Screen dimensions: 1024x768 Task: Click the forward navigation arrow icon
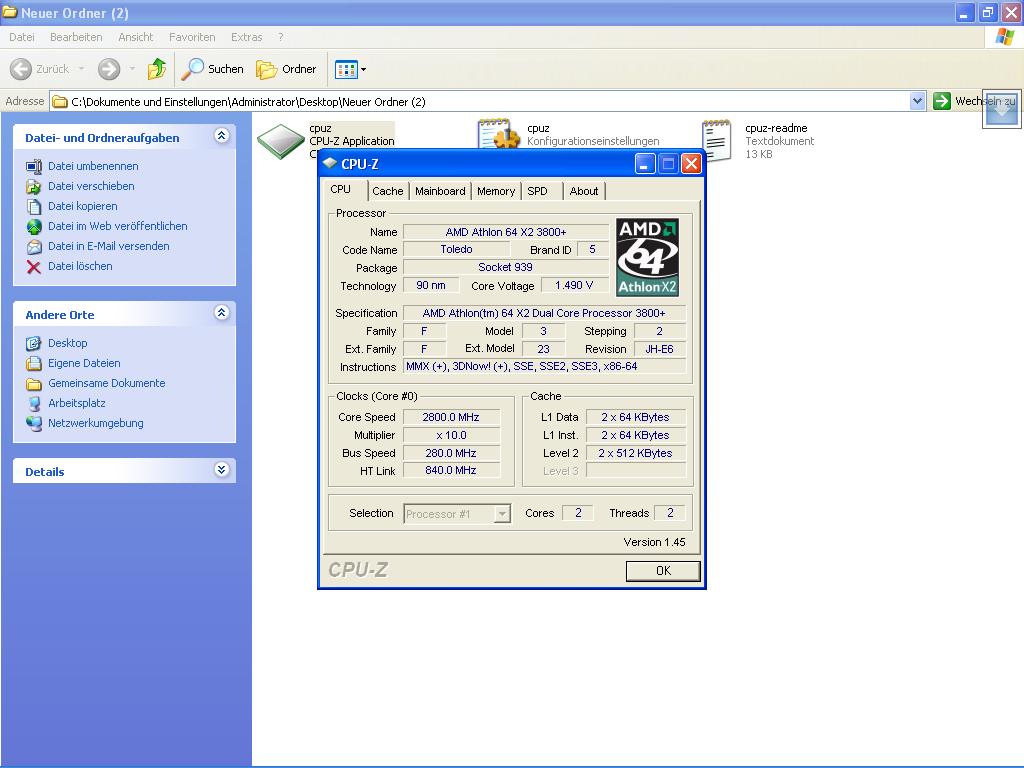109,69
